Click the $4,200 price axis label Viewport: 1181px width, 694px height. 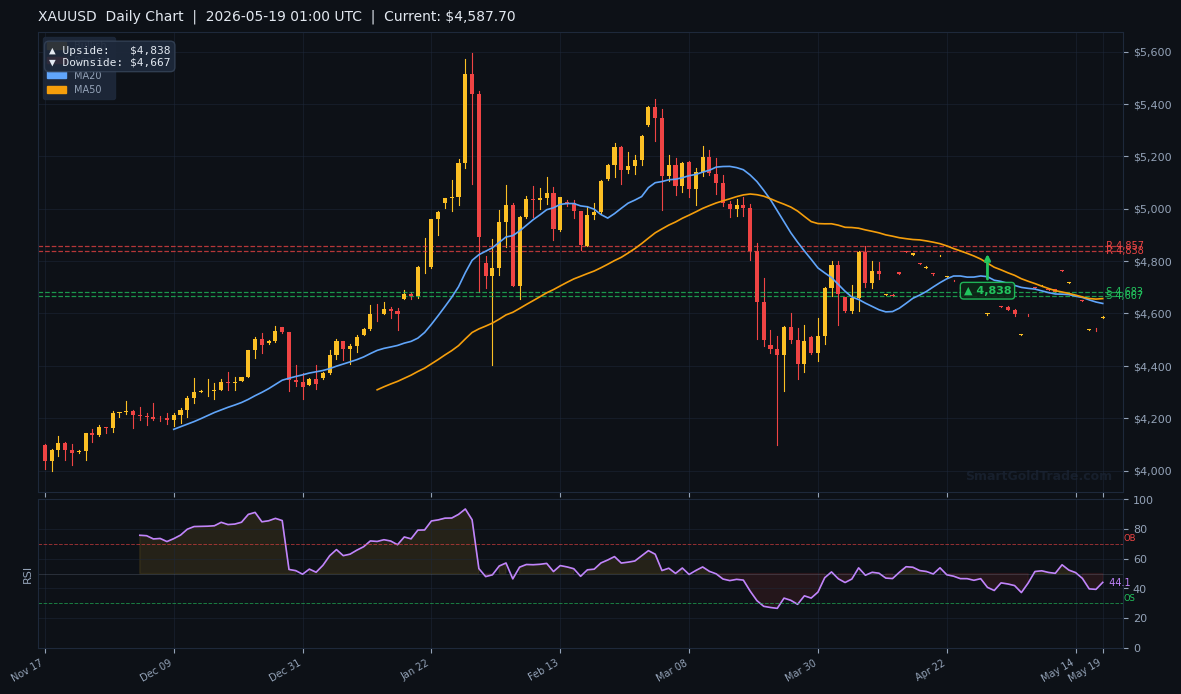[x=1152, y=419]
